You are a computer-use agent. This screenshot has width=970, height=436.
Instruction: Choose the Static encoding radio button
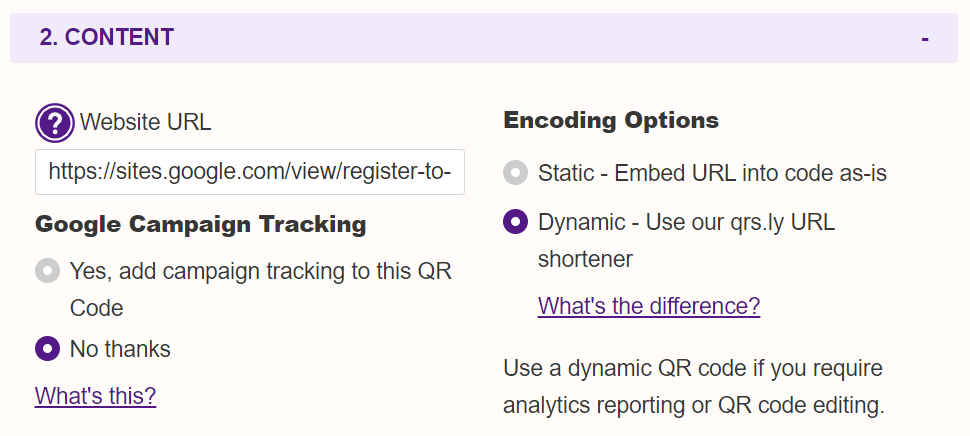coord(515,173)
